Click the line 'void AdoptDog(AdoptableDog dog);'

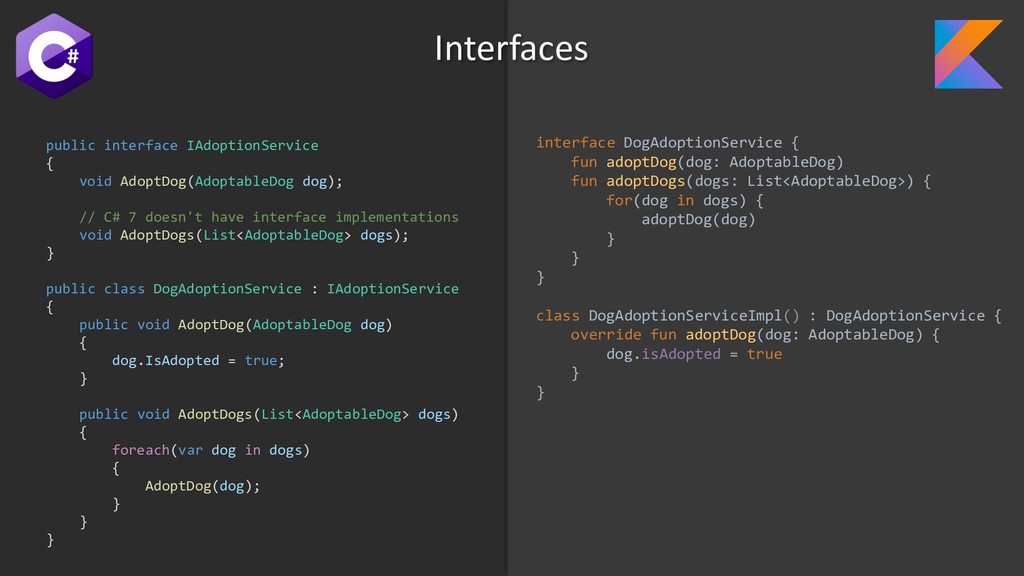pyautogui.click(x=211, y=181)
